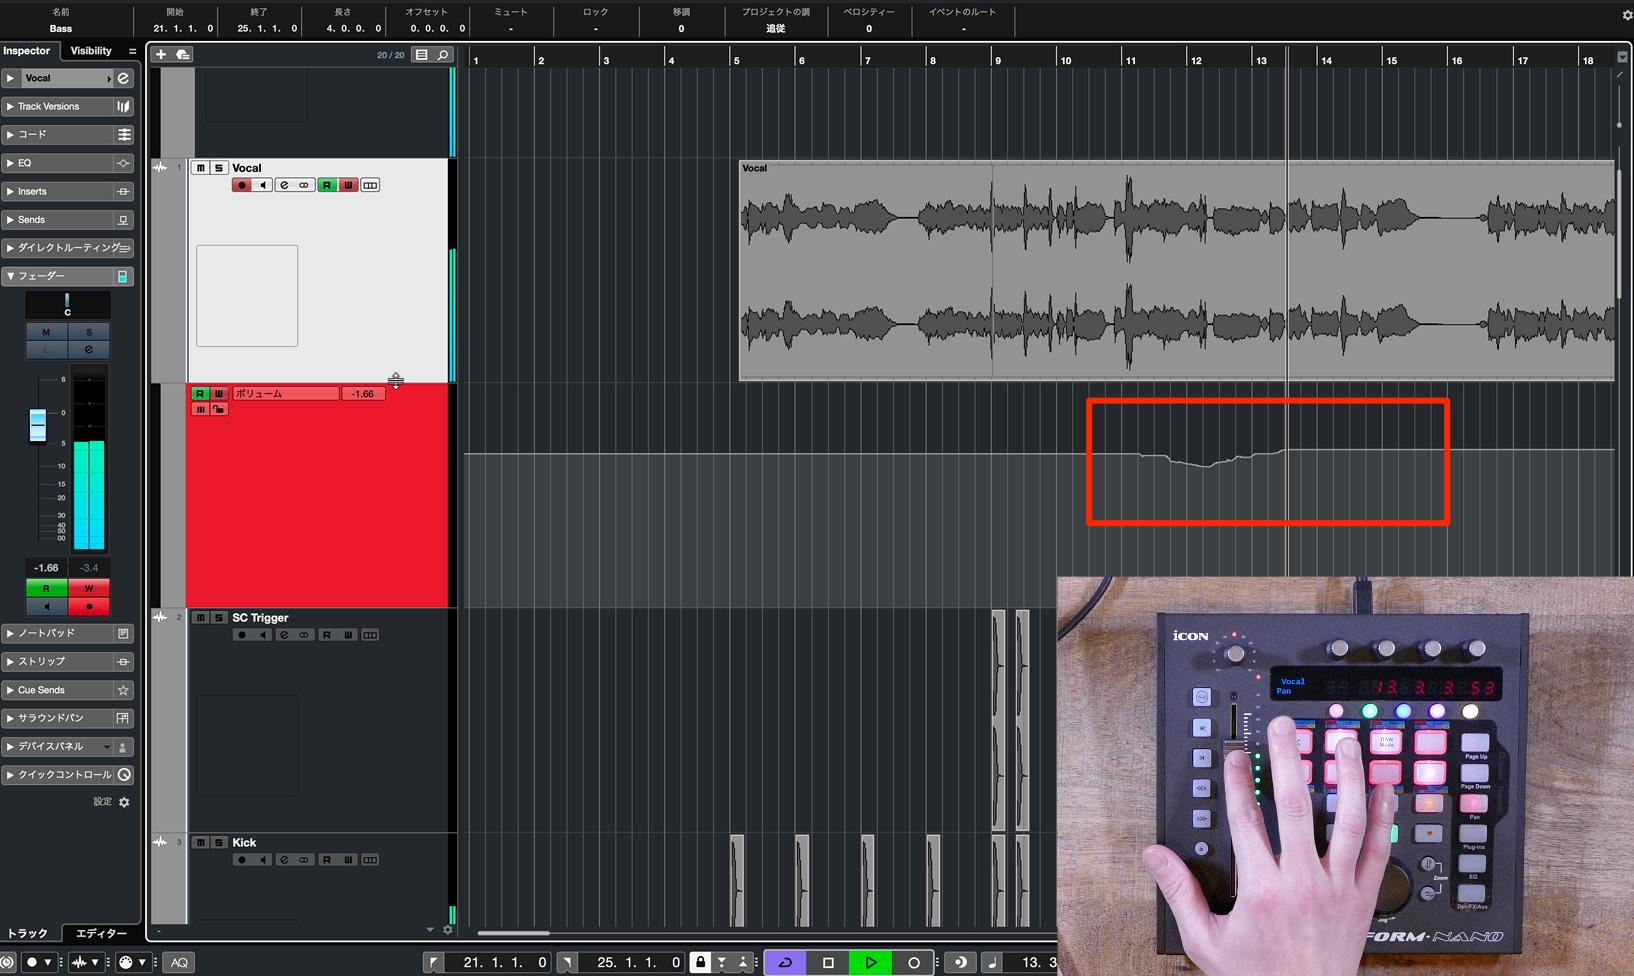1634x976 pixels.
Task: Open the Vocal channel settings 'e' icon in Inspector header
Action: [124, 78]
